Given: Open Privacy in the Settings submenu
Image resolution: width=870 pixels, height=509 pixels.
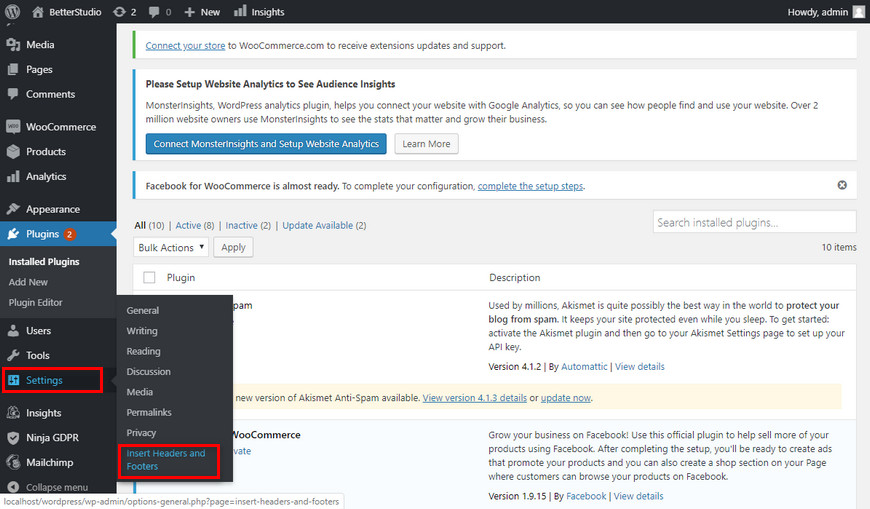Looking at the screenshot, I should tap(141, 432).
